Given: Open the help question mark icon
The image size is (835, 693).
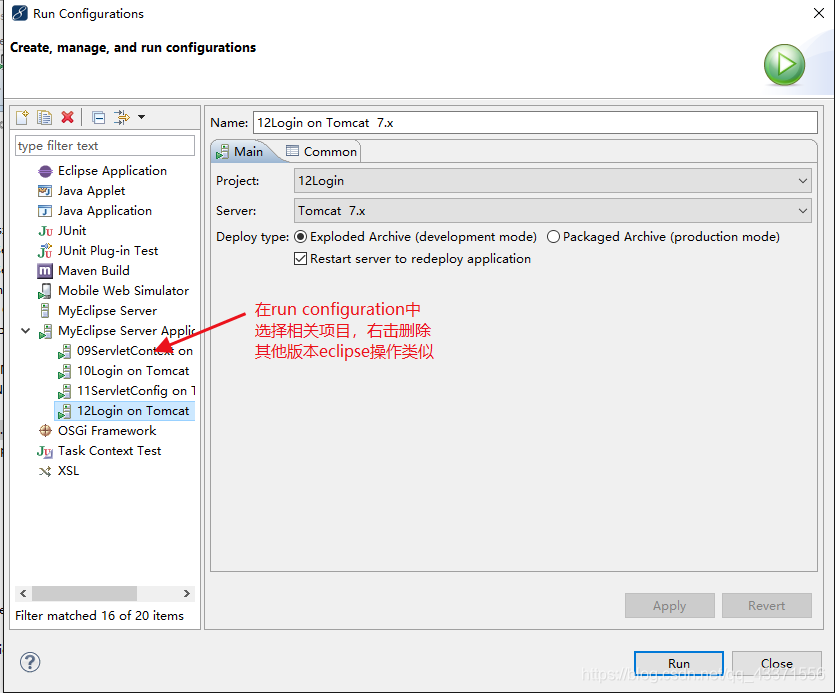Looking at the screenshot, I should click(30, 662).
